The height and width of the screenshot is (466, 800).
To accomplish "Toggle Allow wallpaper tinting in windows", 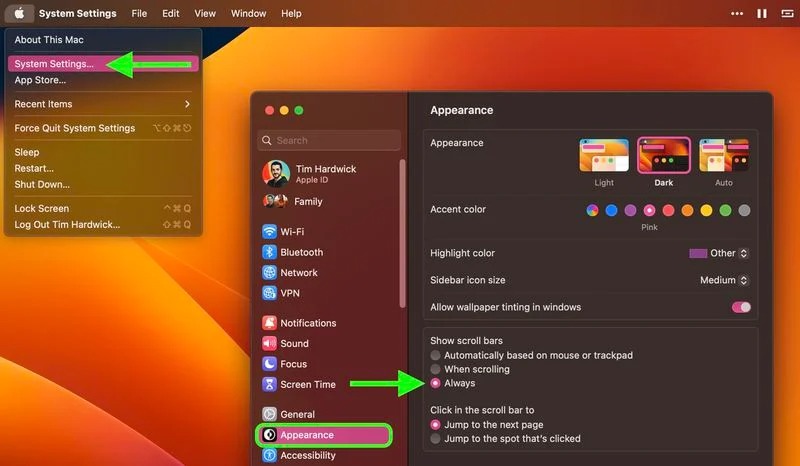I will [741, 307].
